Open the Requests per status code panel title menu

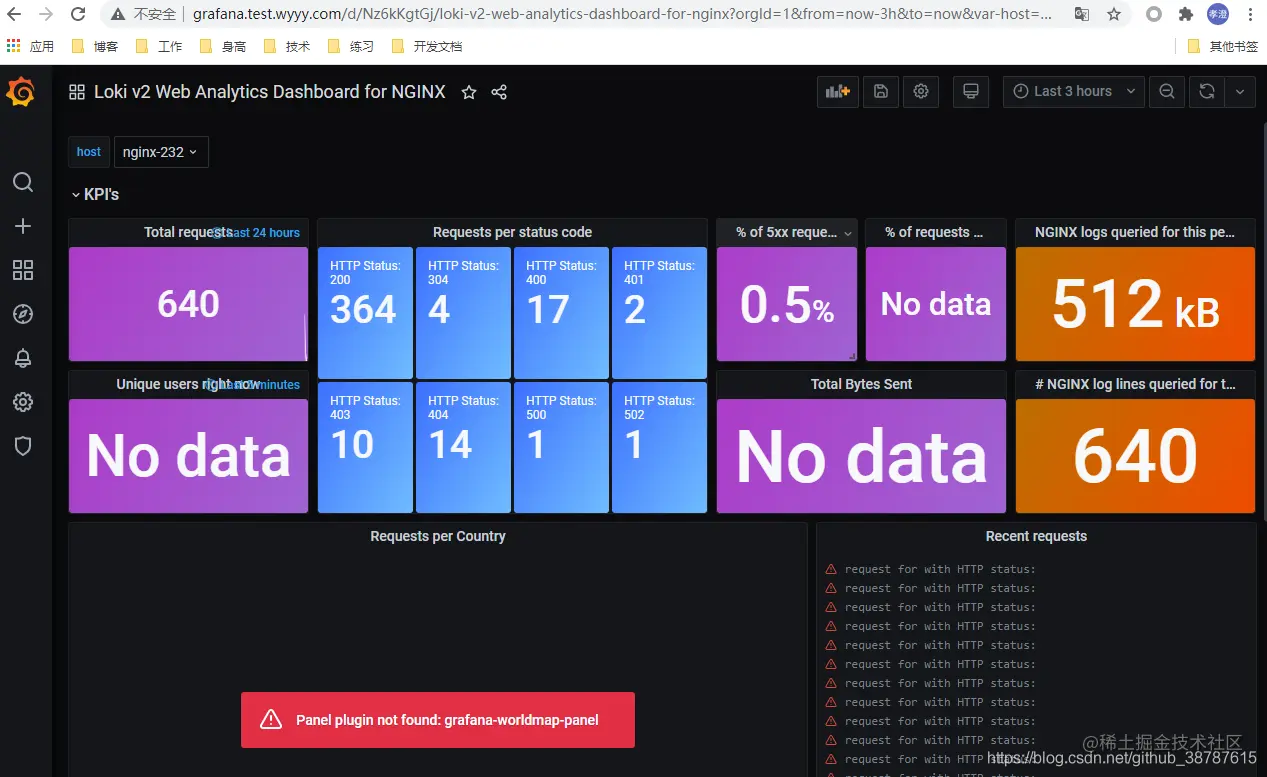coord(512,232)
